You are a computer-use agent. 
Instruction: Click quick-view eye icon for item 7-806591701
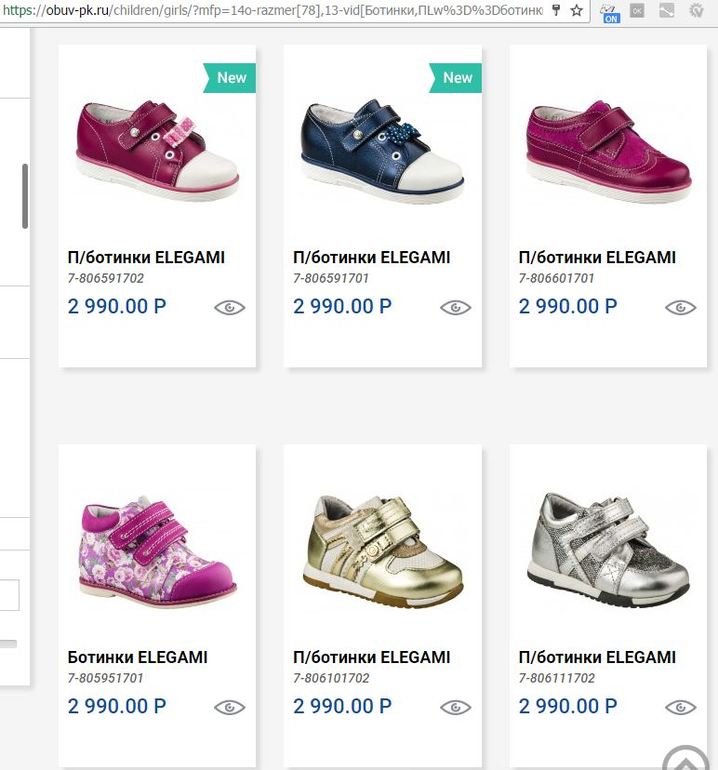(455, 307)
